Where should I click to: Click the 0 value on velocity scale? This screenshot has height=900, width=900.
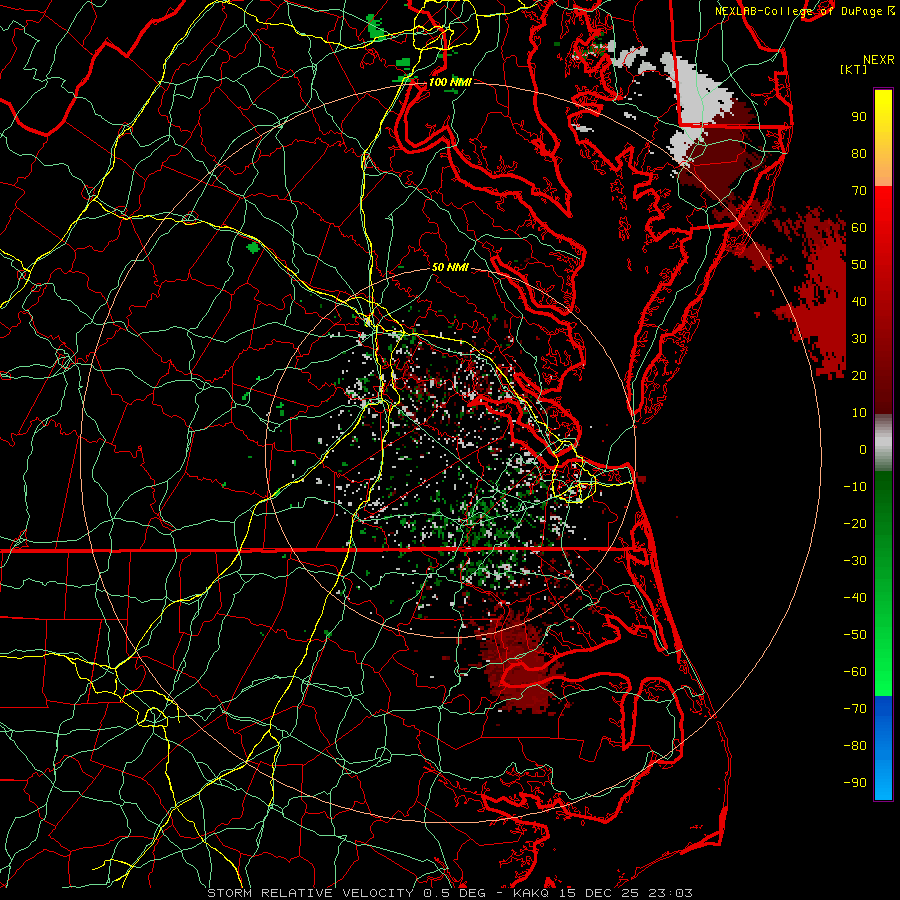tap(863, 449)
